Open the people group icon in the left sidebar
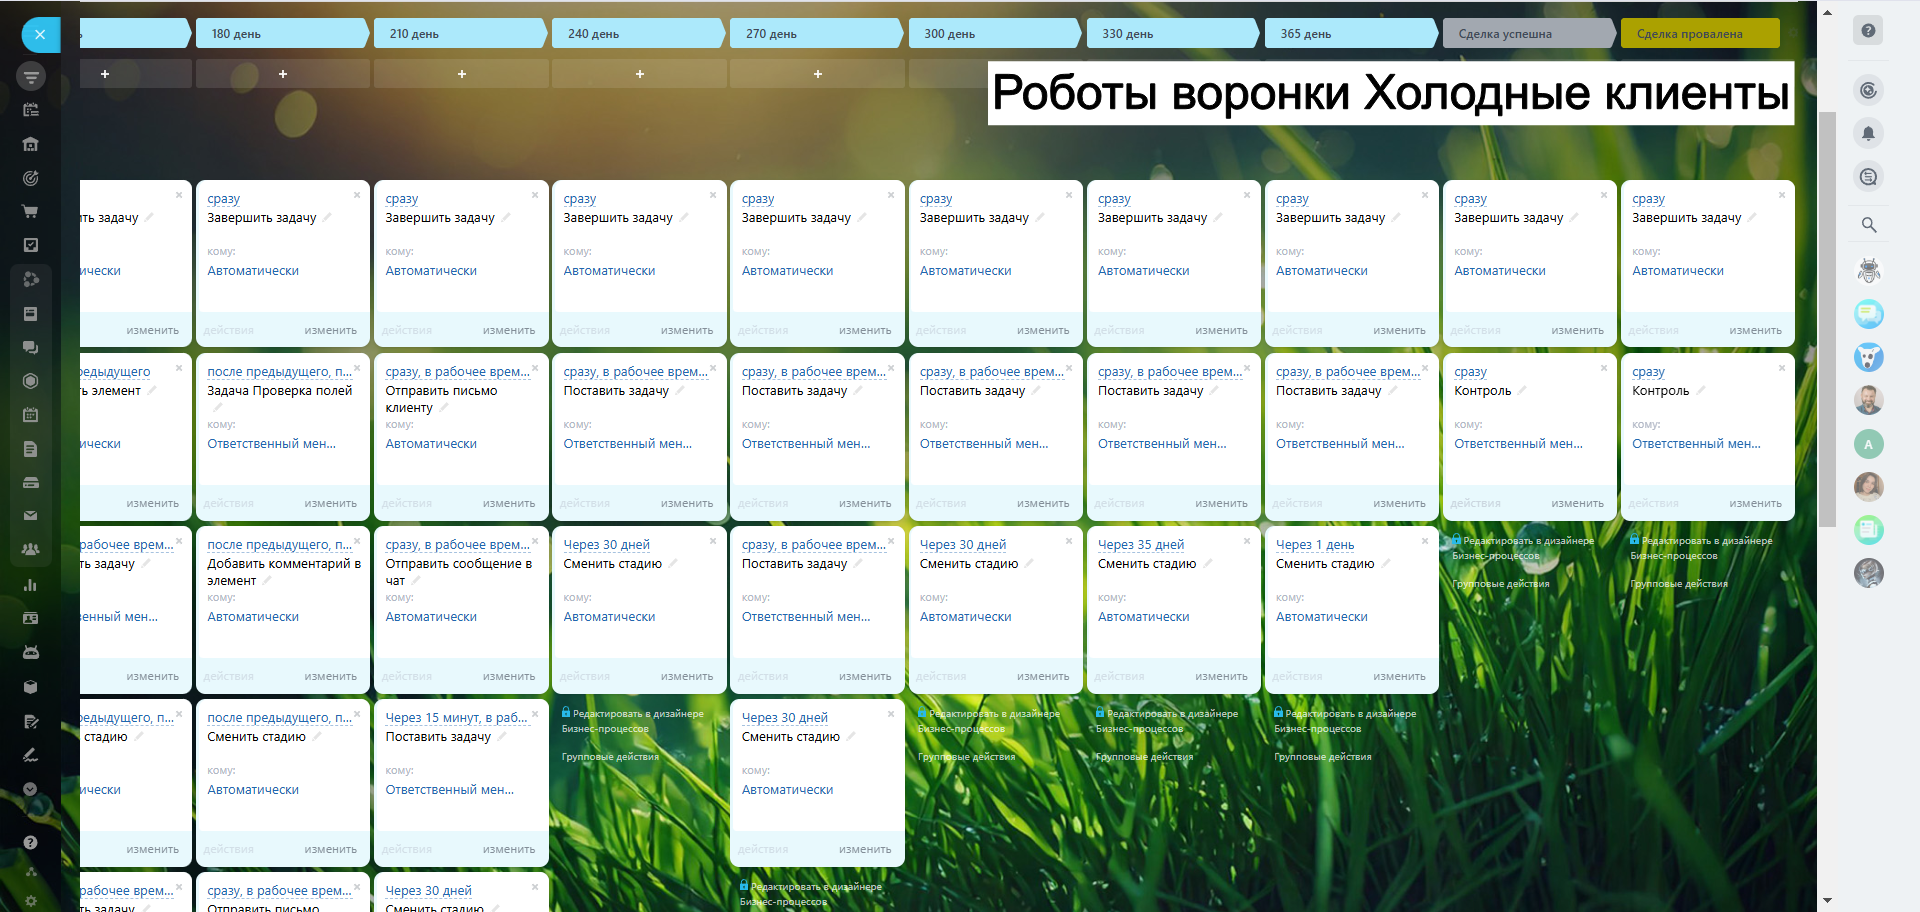This screenshot has height=912, width=1920. [x=31, y=550]
